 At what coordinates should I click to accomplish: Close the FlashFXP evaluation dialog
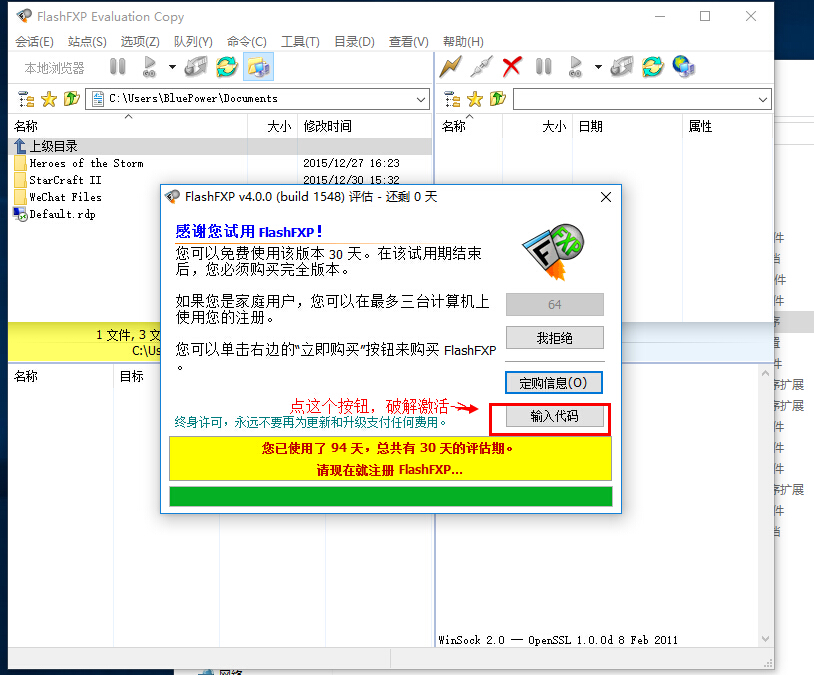point(605,197)
